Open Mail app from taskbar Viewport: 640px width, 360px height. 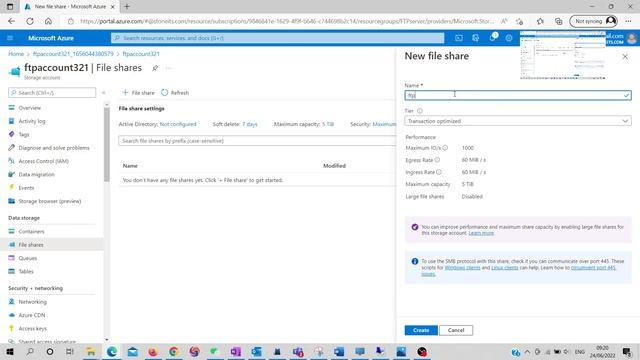(133, 352)
